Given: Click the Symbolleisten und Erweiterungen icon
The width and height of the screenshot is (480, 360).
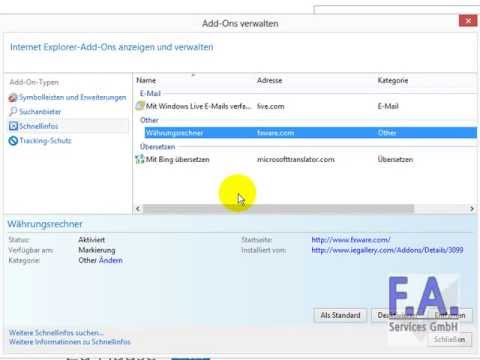Looking at the screenshot, I should (x=13, y=98).
